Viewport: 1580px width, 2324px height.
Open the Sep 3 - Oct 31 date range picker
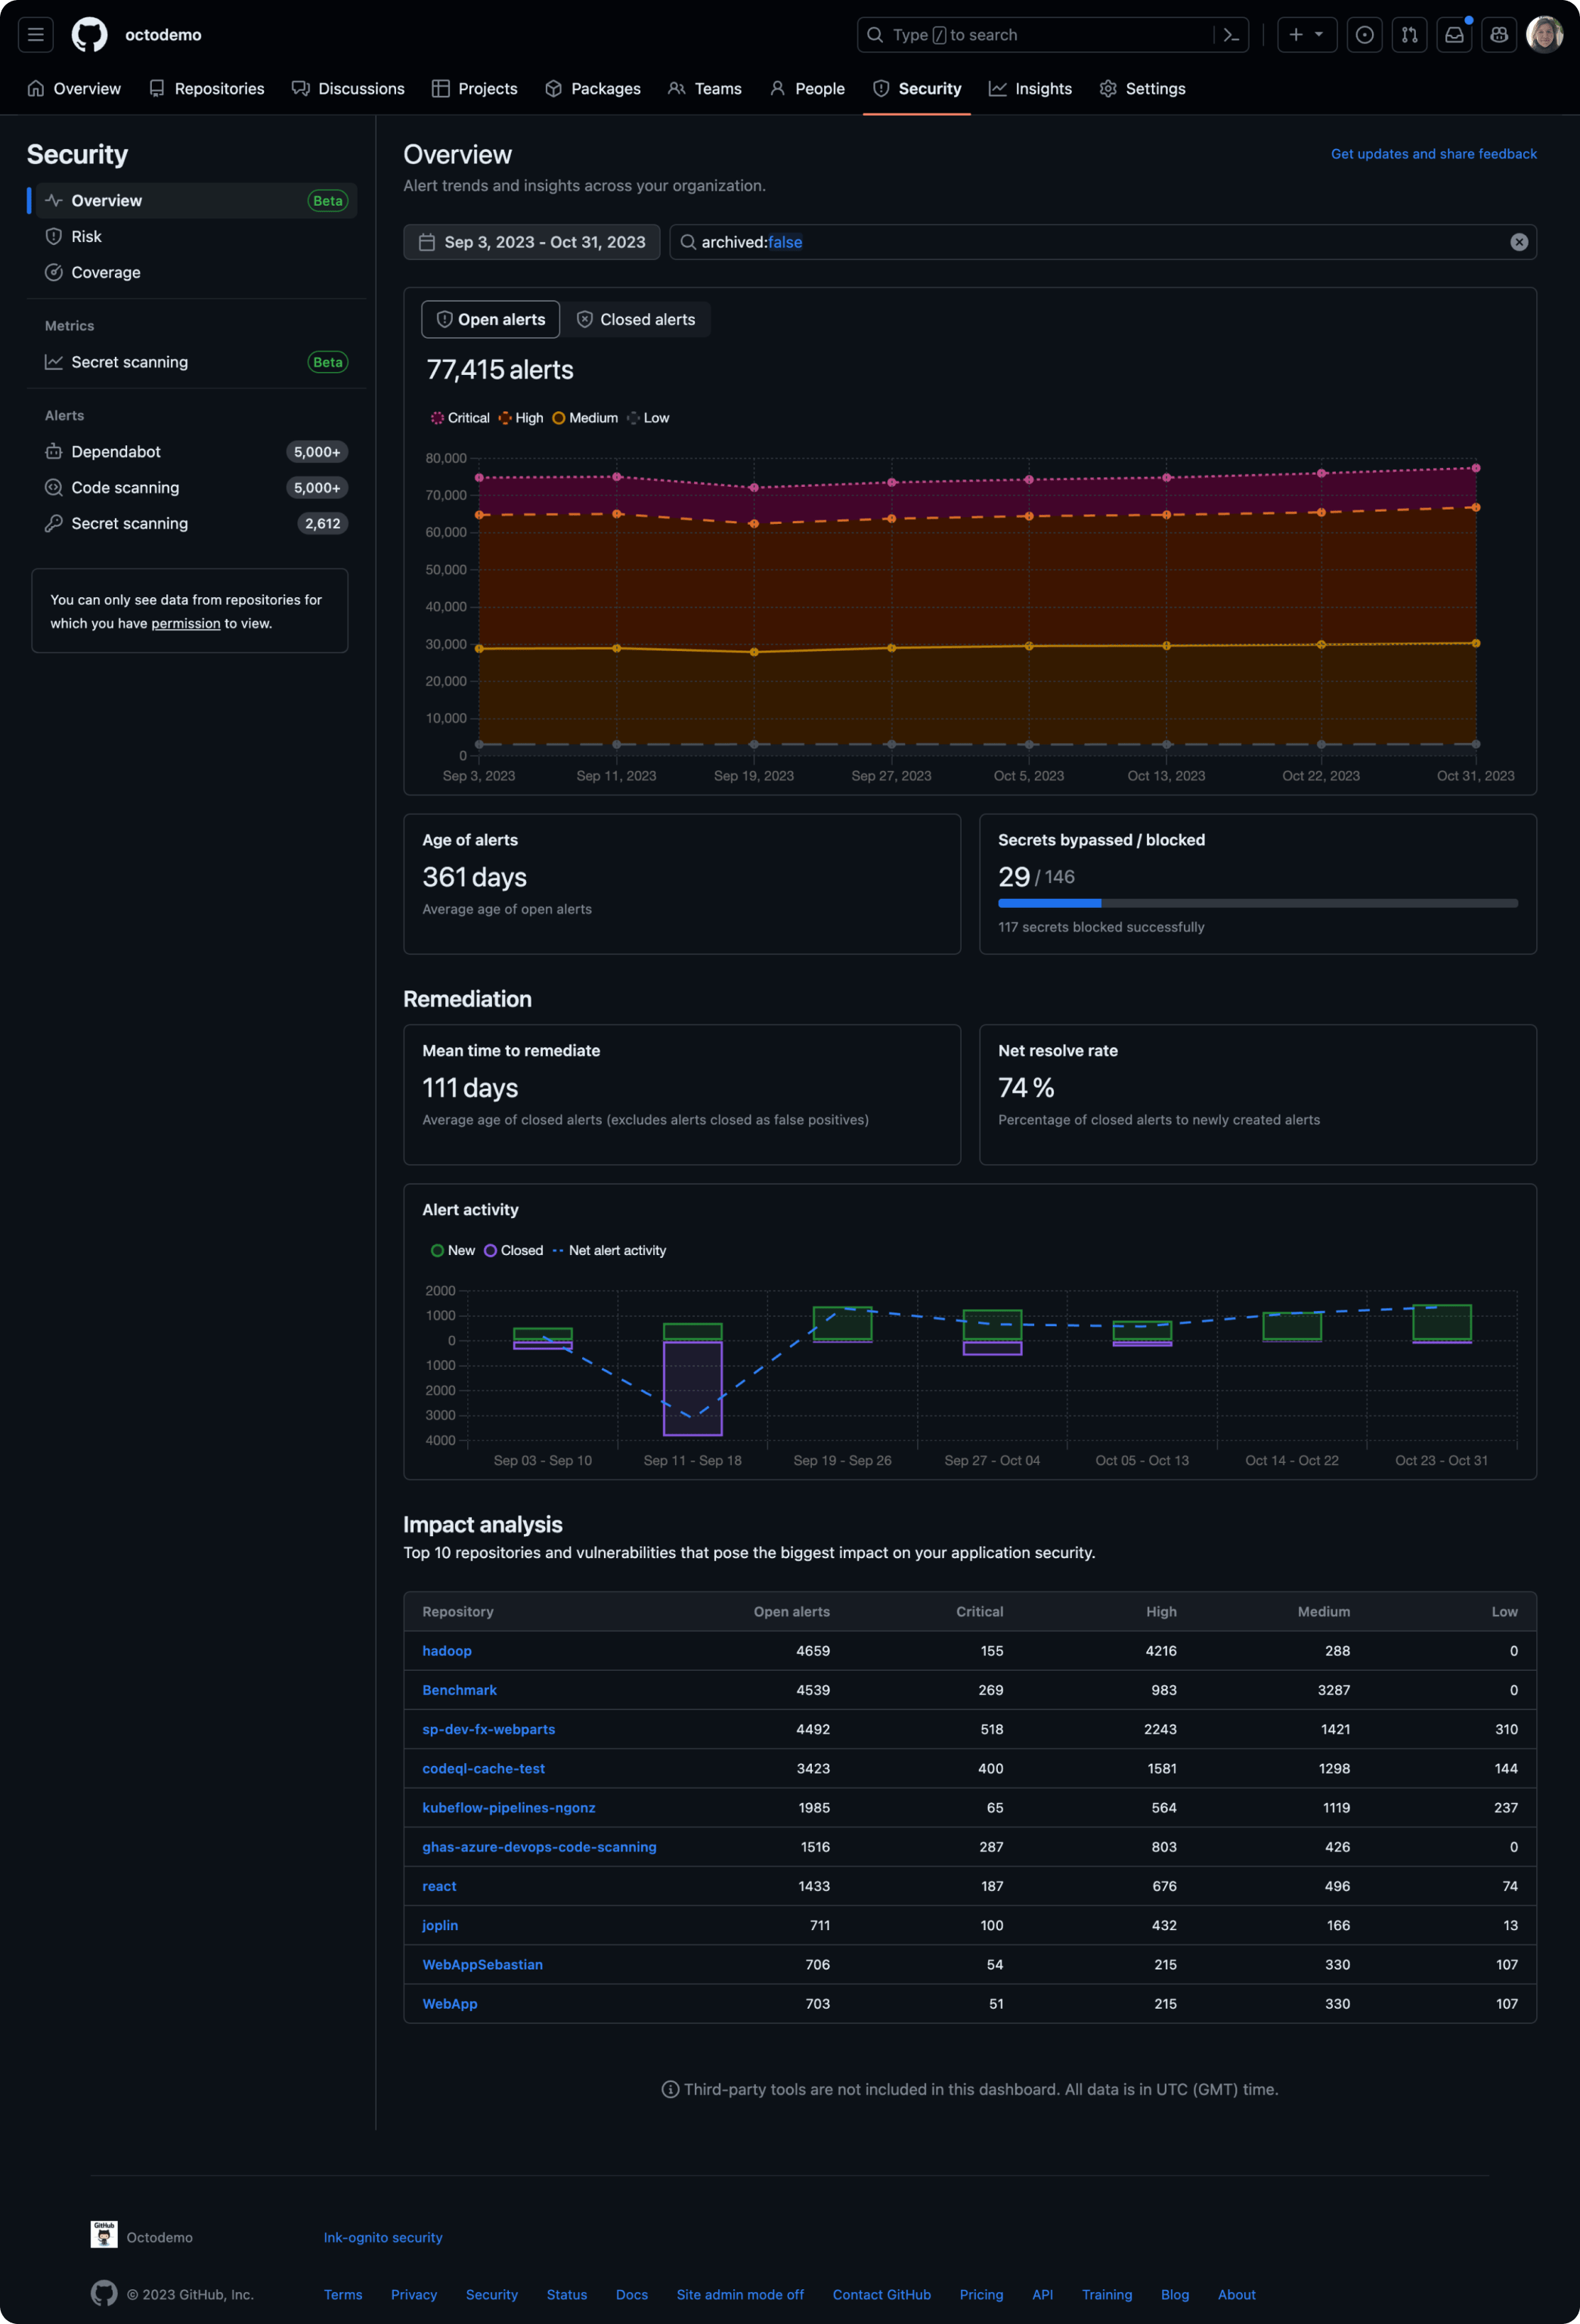click(531, 242)
